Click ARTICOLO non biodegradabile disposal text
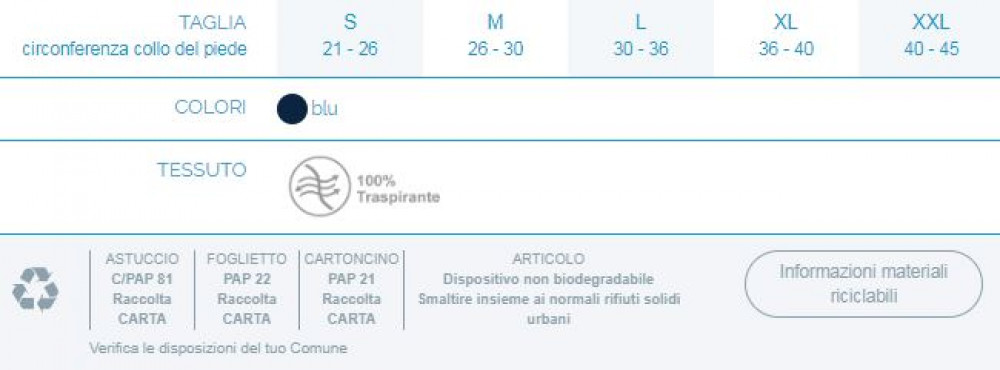 pyautogui.click(x=548, y=288)
